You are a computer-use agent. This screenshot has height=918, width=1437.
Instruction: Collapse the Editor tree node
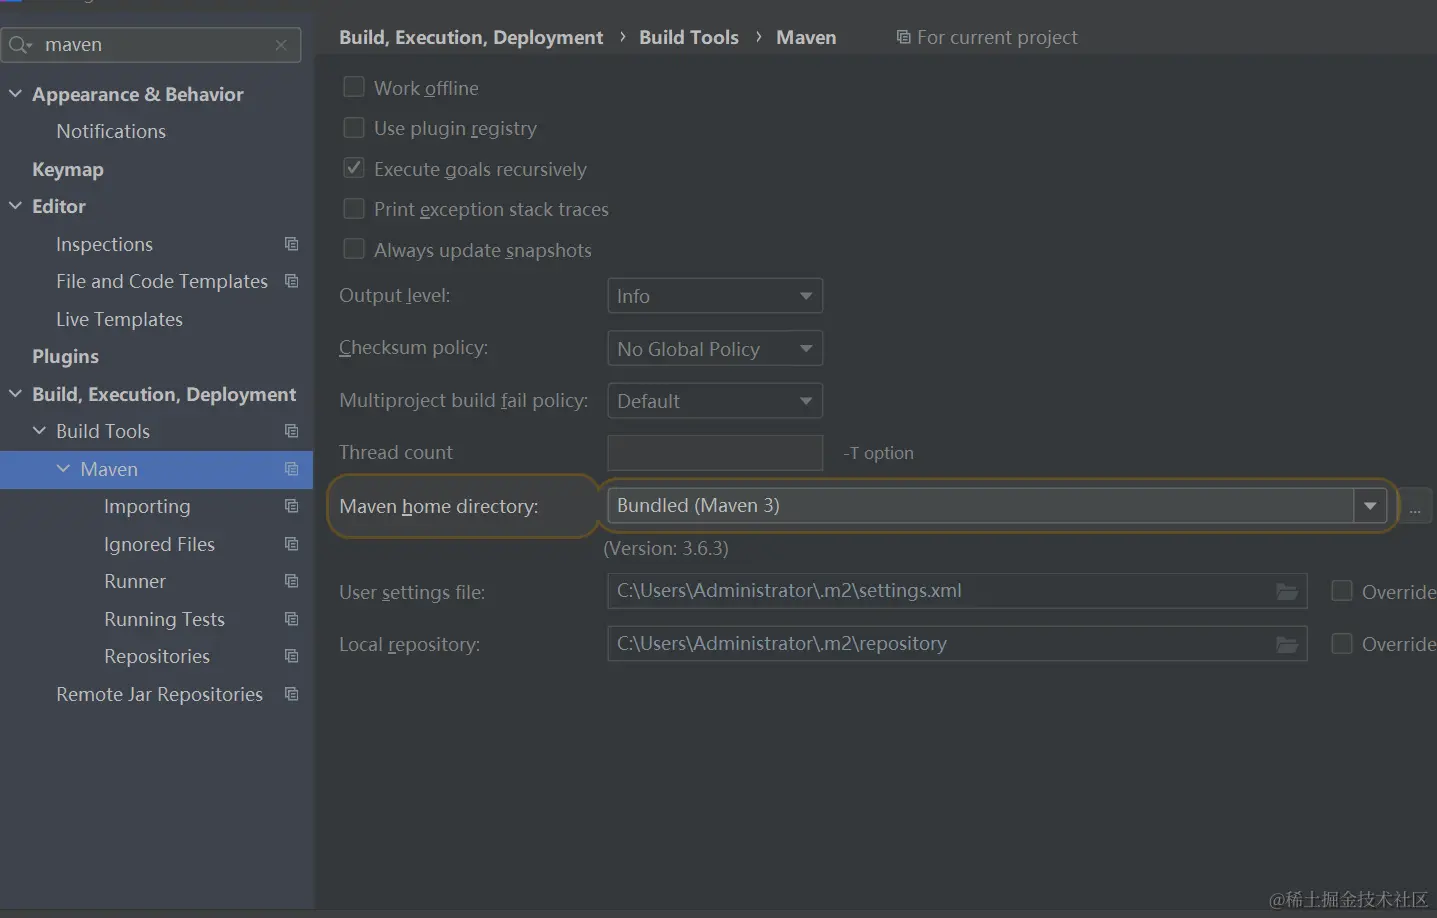tap(15, 206)
